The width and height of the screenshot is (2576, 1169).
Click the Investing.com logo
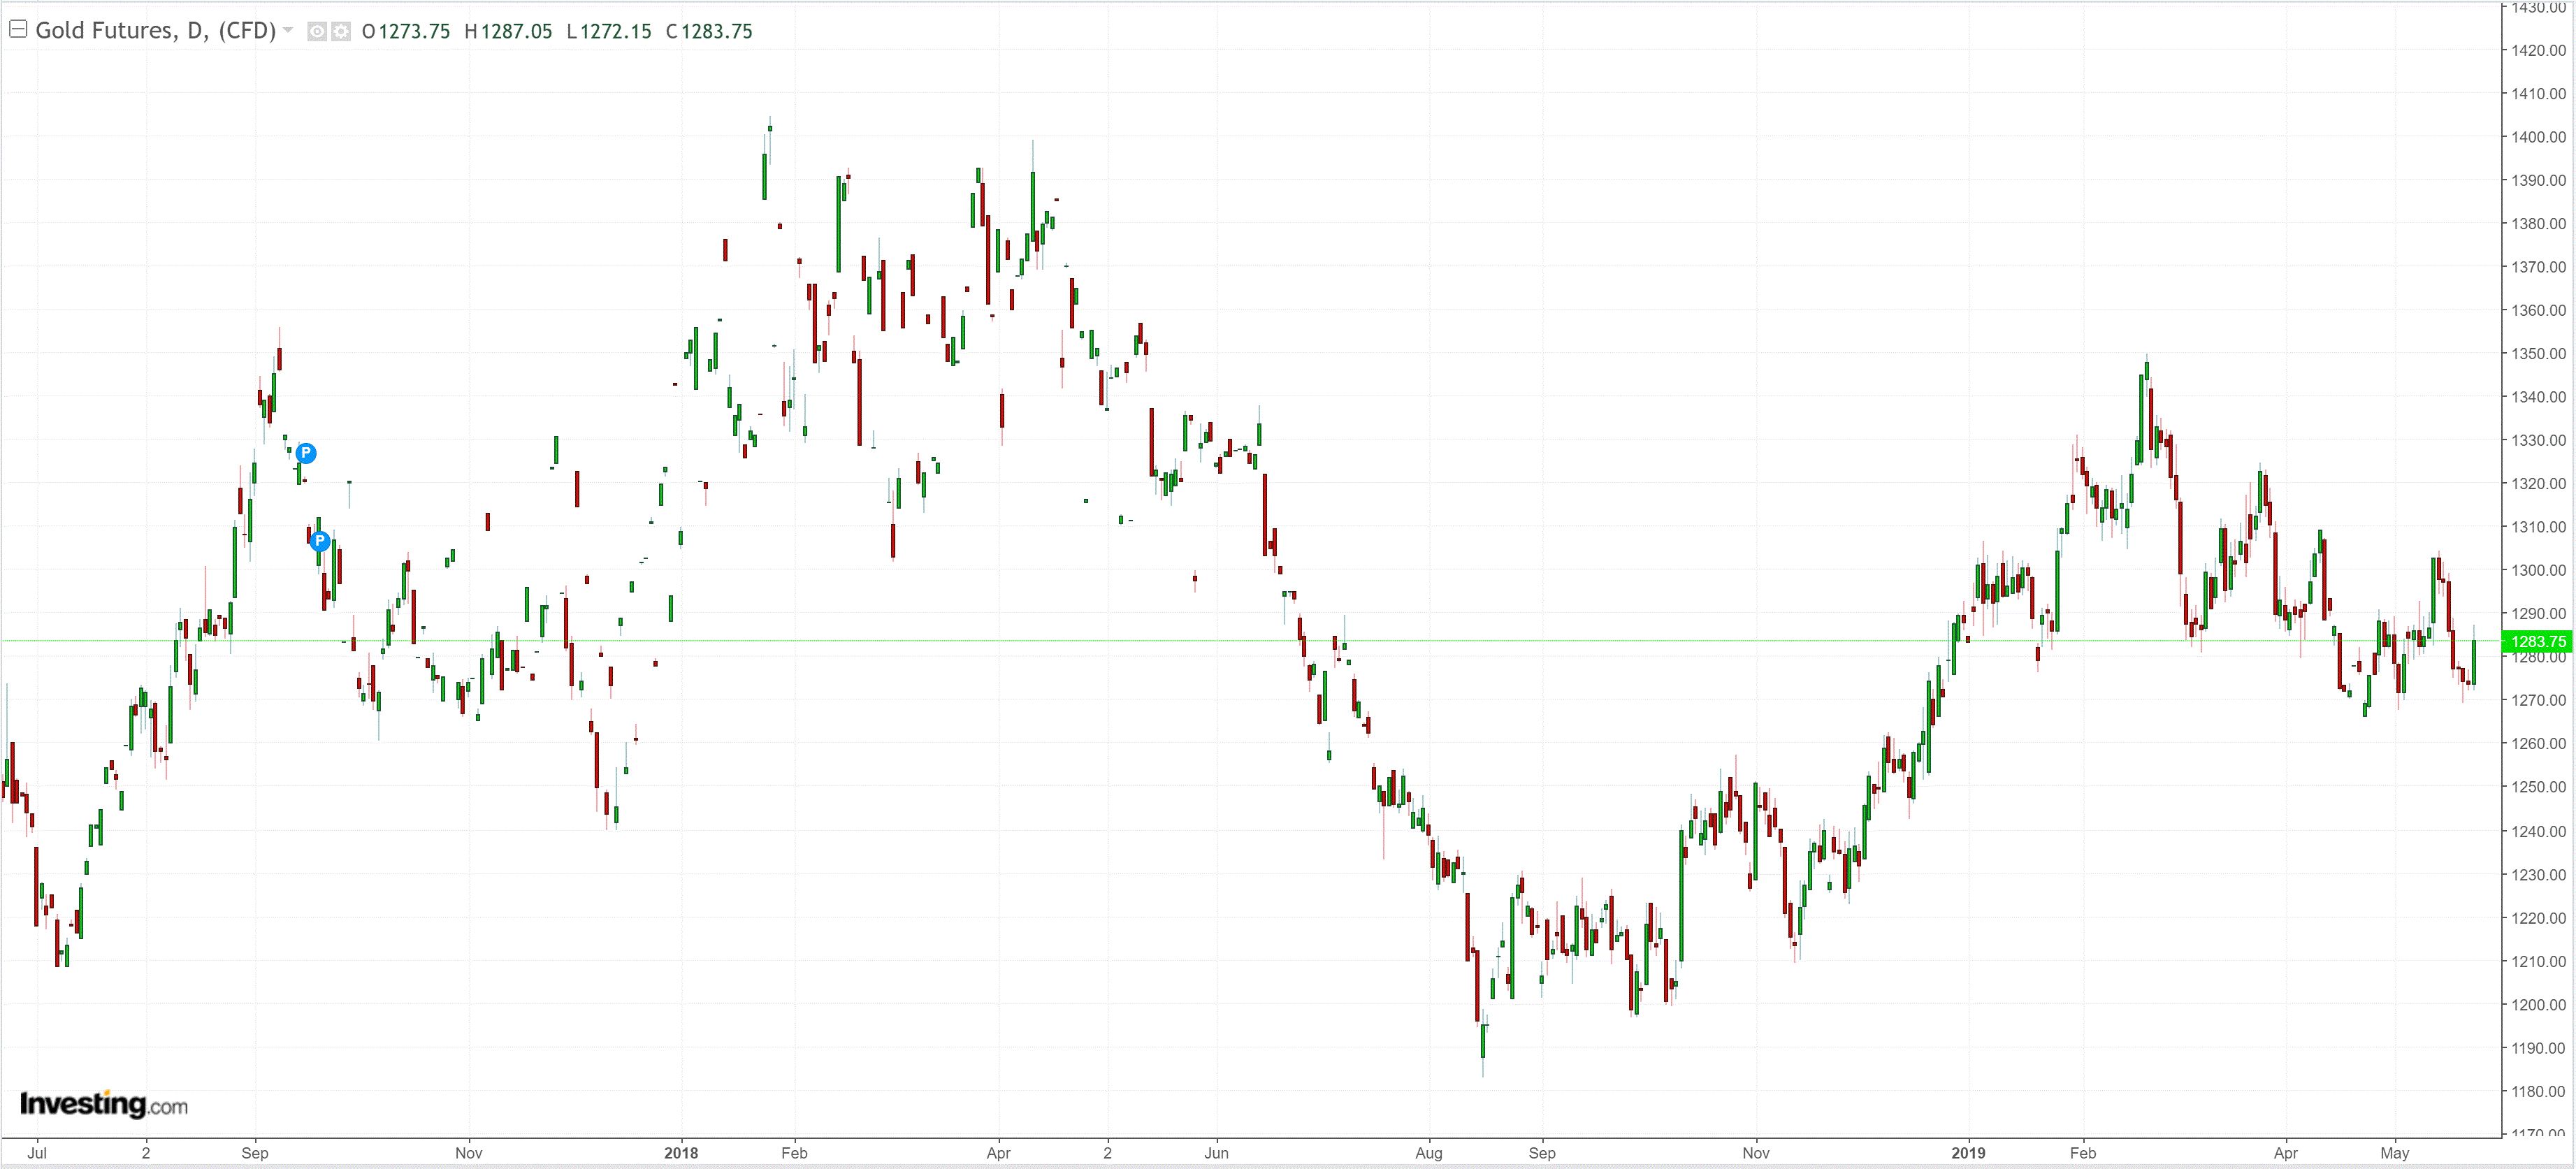[x=103, y=1104]
